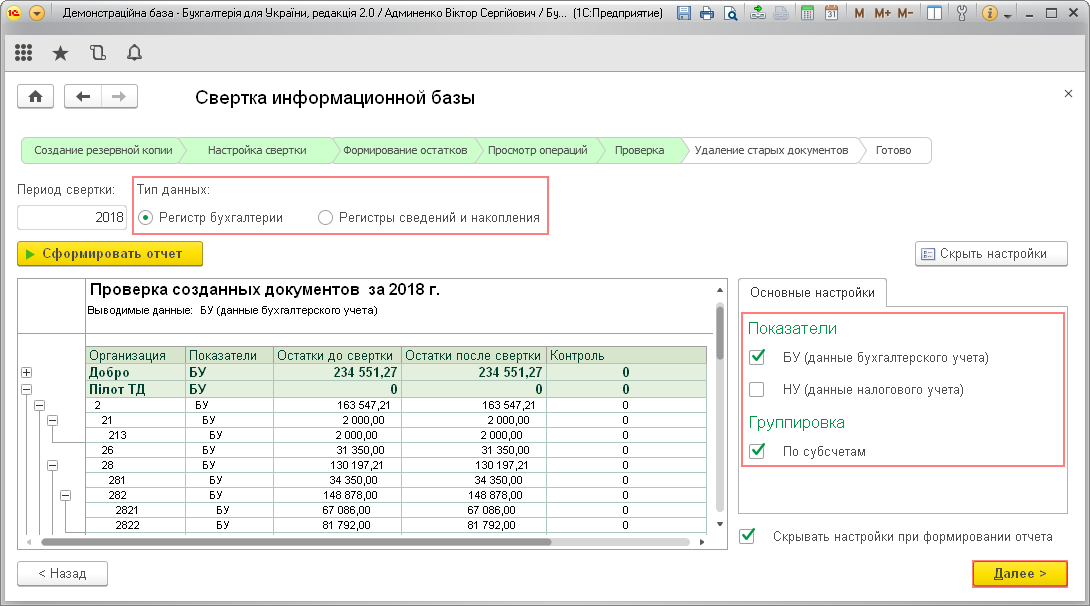This screenshot has width=1090, height=606.
Task: Switch to the 'Основные настройки' tab
Action: (x=812, y=292)
